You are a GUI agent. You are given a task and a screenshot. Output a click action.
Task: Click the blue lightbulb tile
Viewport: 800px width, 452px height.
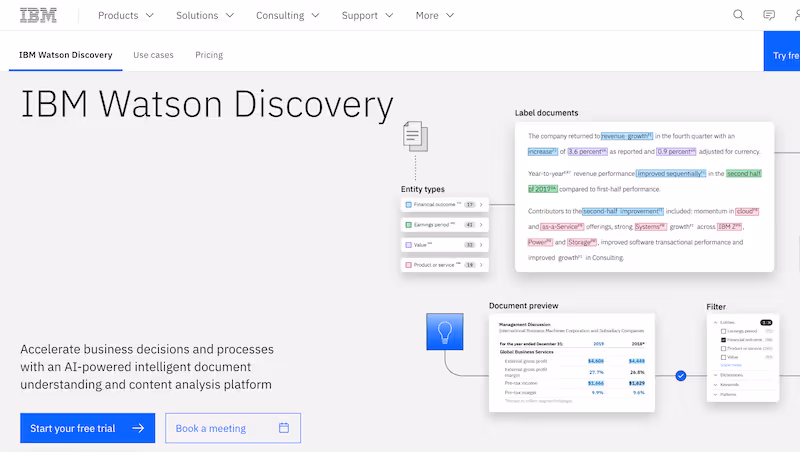point(445,332)
